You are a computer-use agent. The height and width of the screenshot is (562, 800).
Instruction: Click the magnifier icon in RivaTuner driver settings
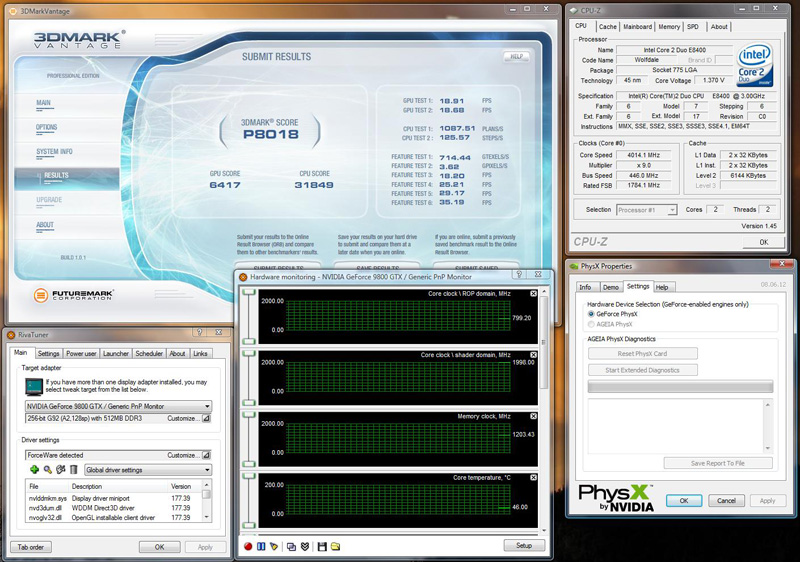click(47, 469)
